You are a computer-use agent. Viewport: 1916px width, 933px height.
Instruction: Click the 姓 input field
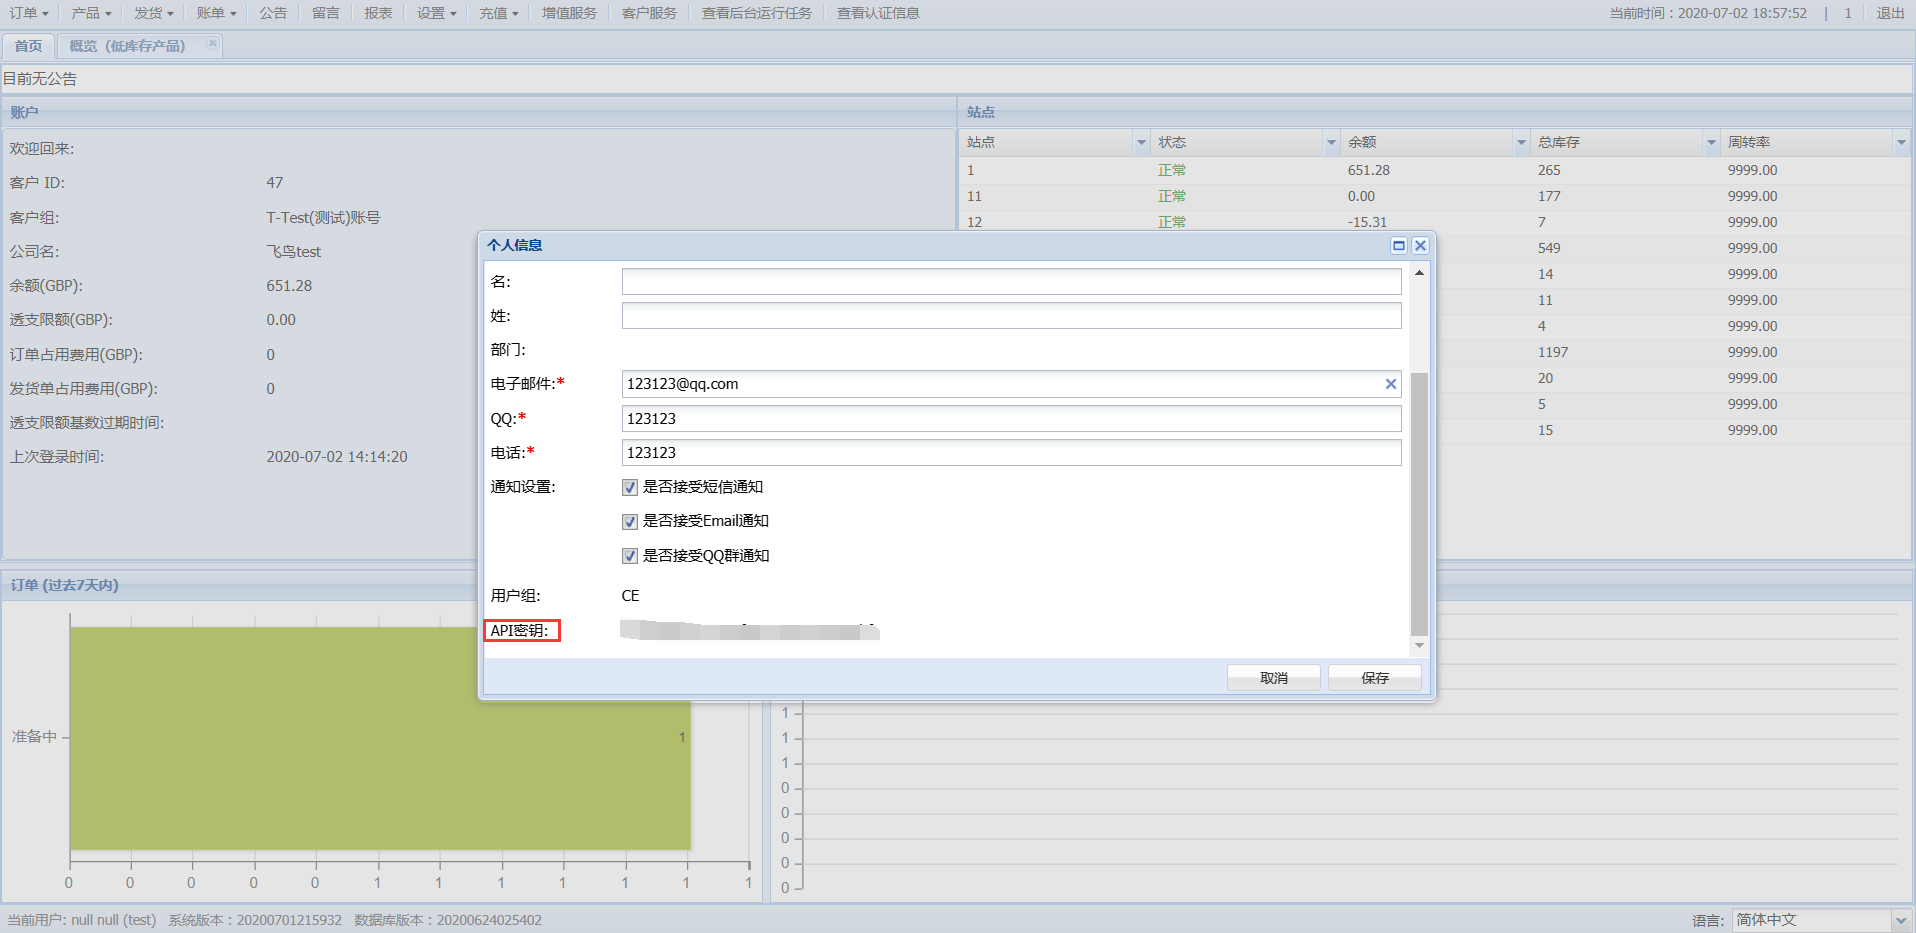click(x=1011, y=316)
